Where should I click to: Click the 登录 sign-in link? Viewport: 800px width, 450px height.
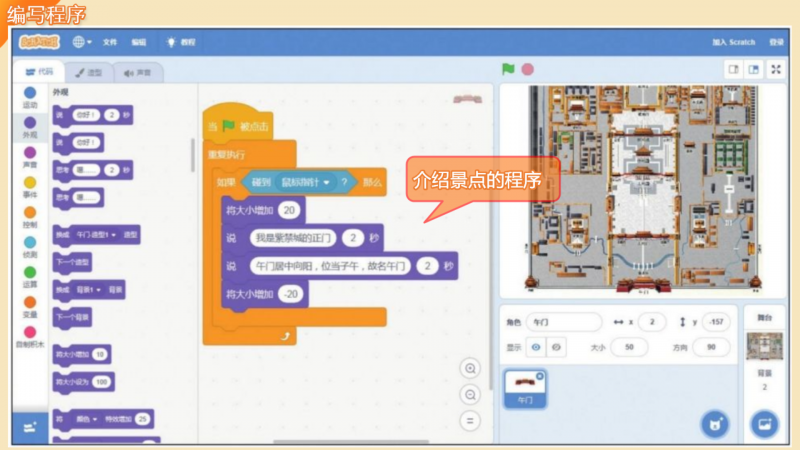point(776,42)
